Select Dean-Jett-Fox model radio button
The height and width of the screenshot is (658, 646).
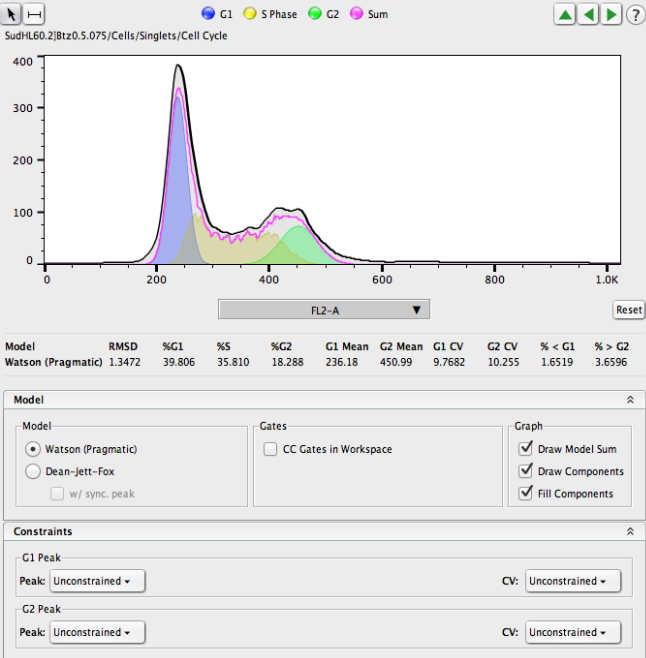[x=32, y=471]
